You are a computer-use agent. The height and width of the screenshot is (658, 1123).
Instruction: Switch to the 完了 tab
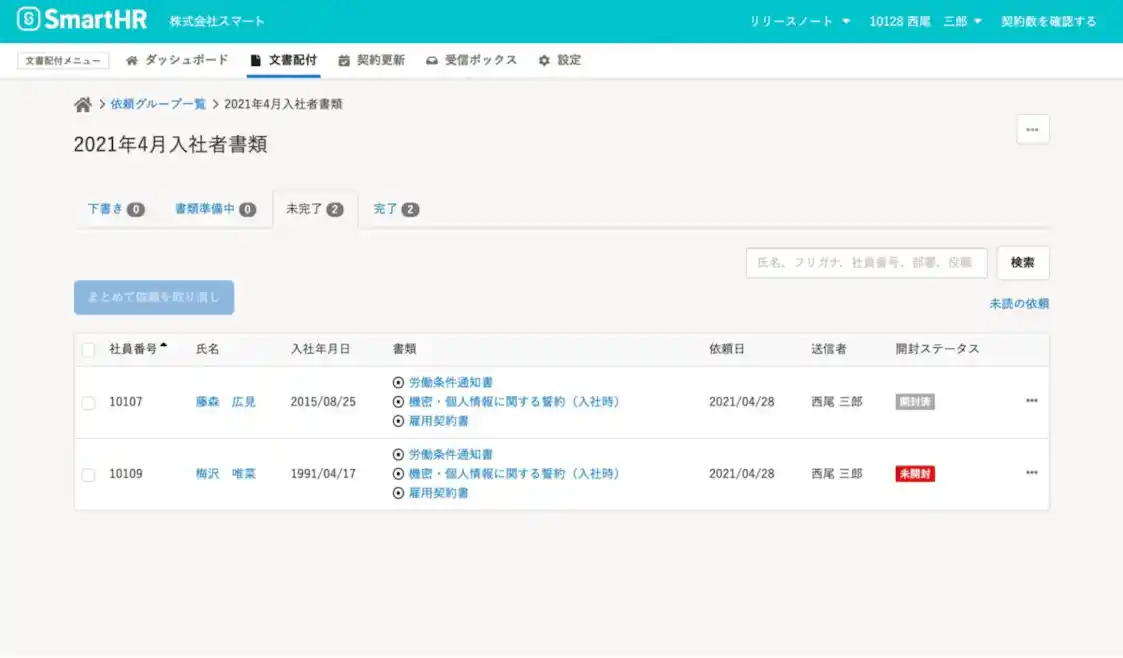pos(395,209)
